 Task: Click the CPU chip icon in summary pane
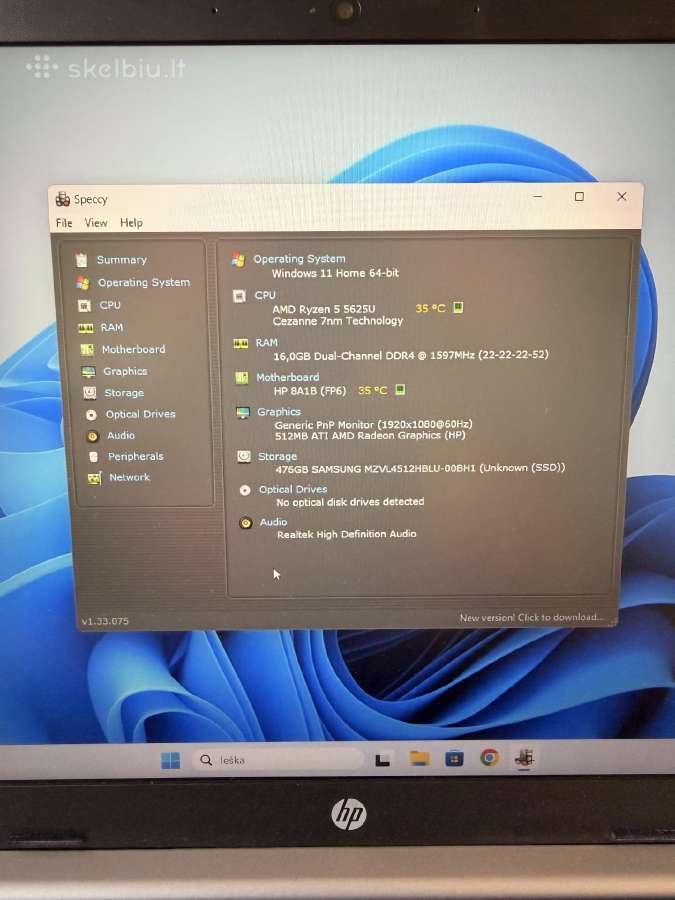[x=239, y=296]
